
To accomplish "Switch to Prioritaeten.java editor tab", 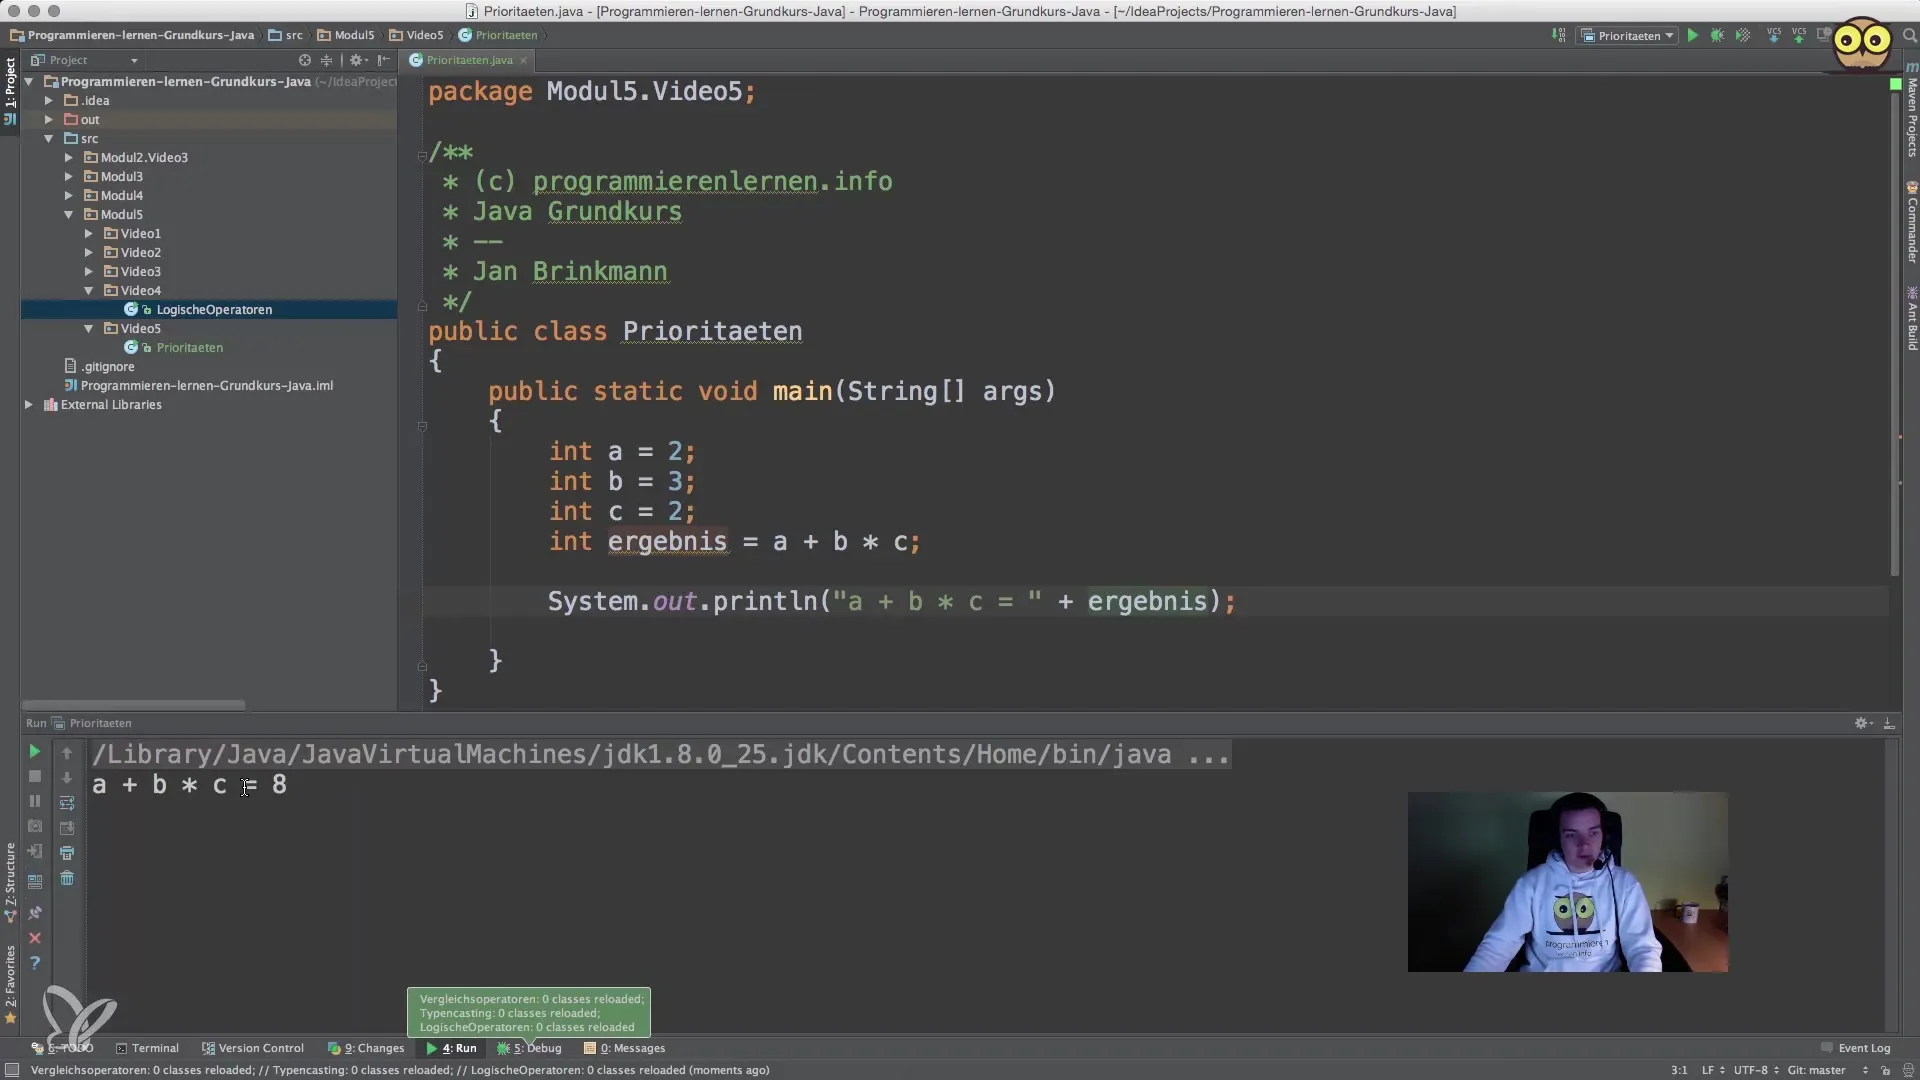I will pyautogui.click(x=468, y=60).
